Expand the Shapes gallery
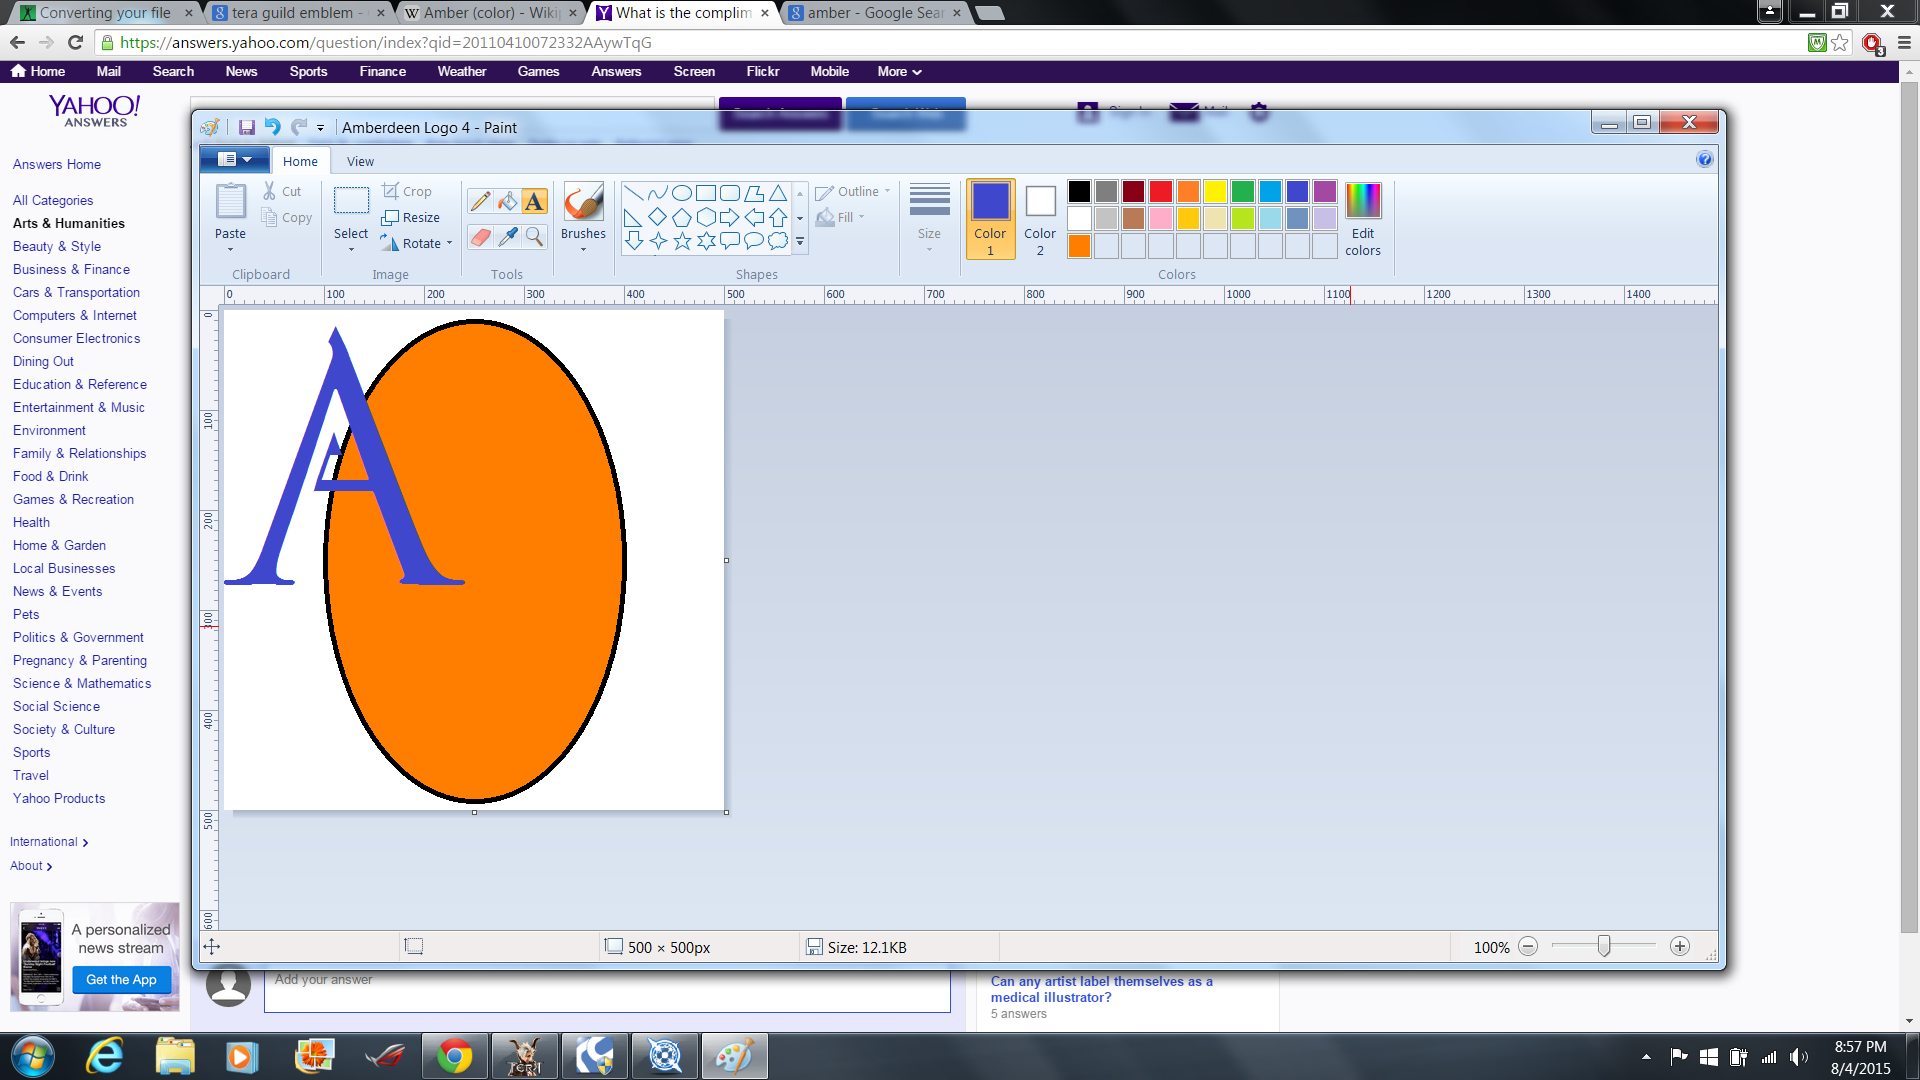Image resolution: width=1920 pixels, height=1080 pixels. [x=800, y=241]
